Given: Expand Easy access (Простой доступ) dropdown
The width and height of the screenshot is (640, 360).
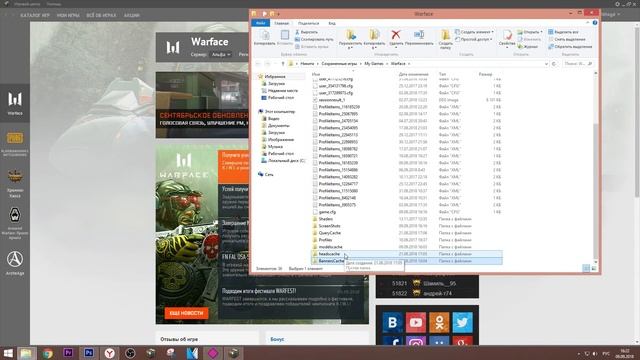Looking at the screenshot, I should [473, 39].
